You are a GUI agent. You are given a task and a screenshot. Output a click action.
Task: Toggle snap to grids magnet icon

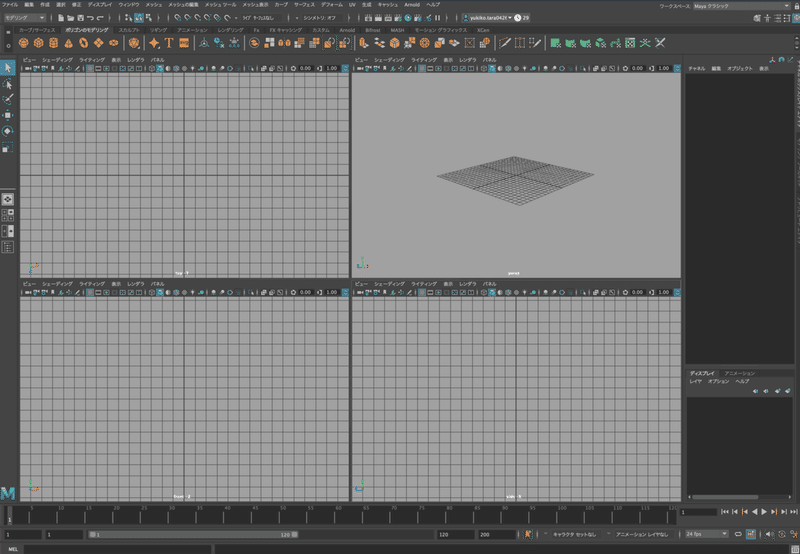178,18
